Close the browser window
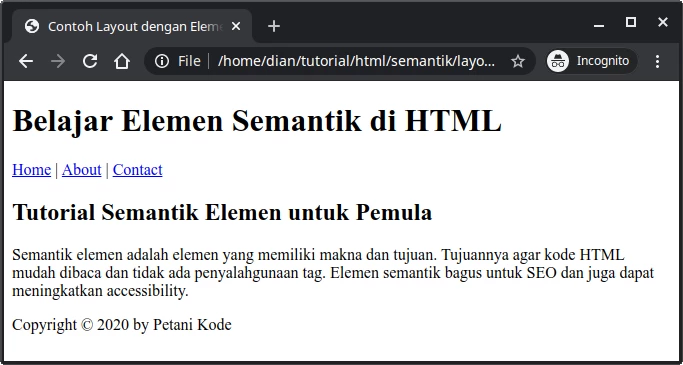 tap(663, 22)
